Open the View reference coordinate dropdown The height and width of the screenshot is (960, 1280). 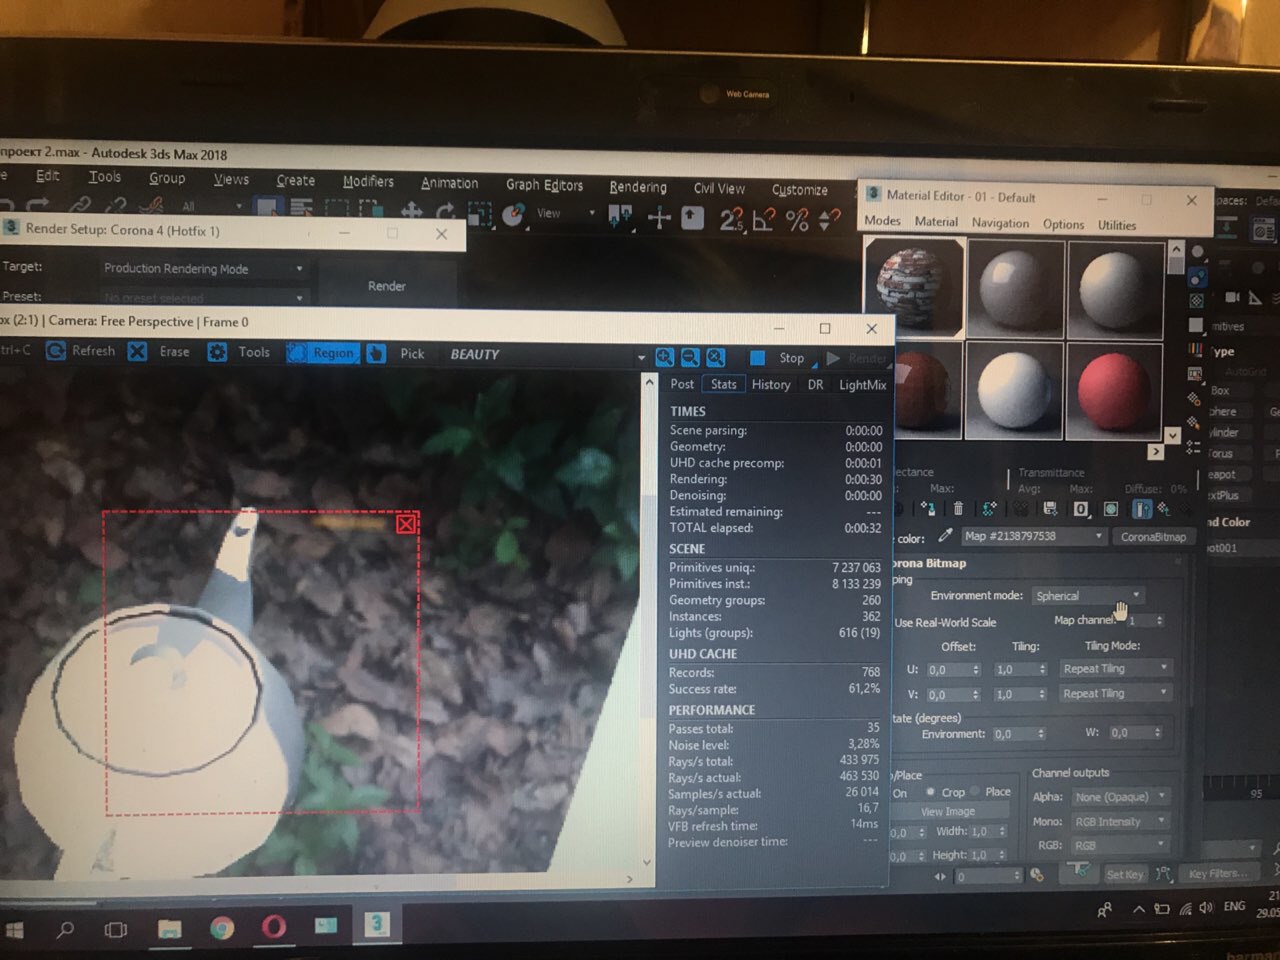565,213
